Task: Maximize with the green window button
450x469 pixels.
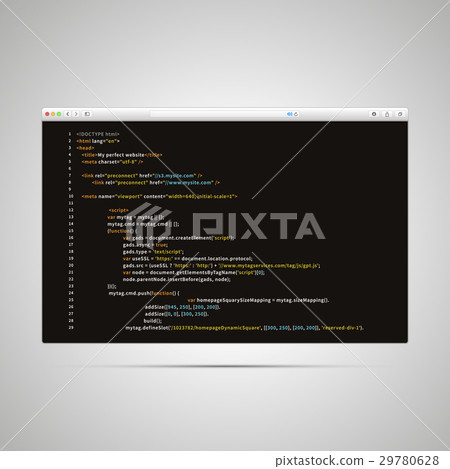Action: click(59, 114)
